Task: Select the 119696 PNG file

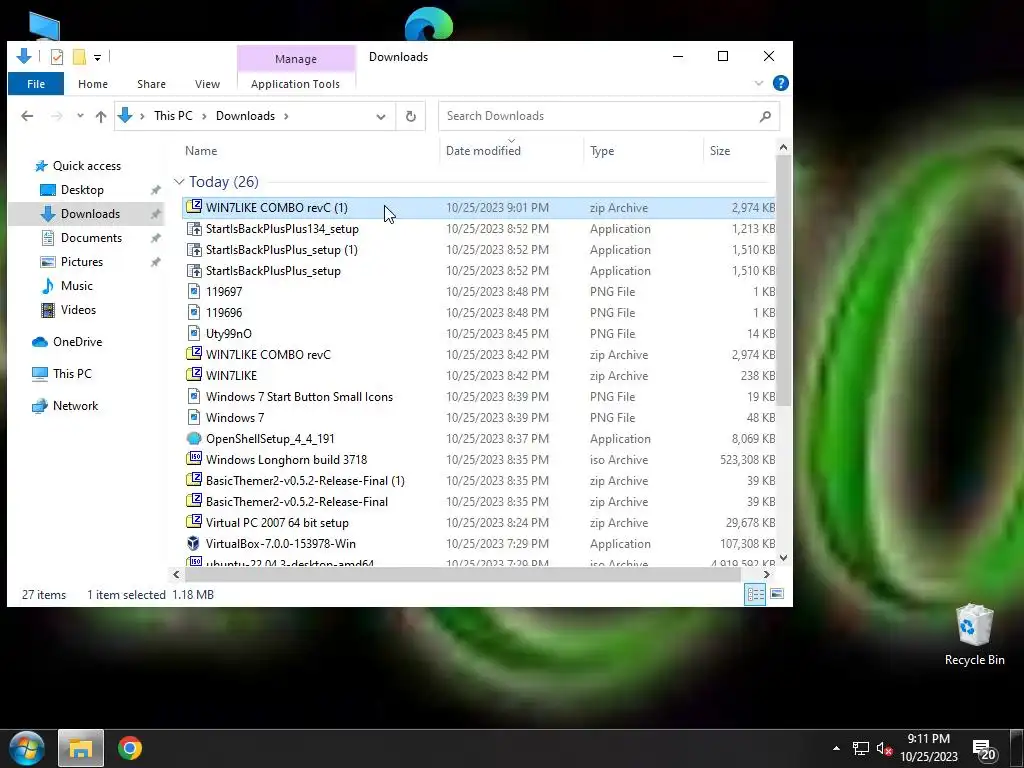Action: tap(224, 313)
